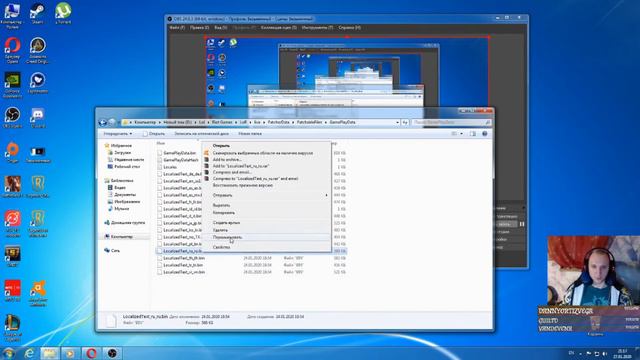The width and height of the screenshot is (640, 360).
Task: Click the Opera taskbar icon
Action: (91, 353)
